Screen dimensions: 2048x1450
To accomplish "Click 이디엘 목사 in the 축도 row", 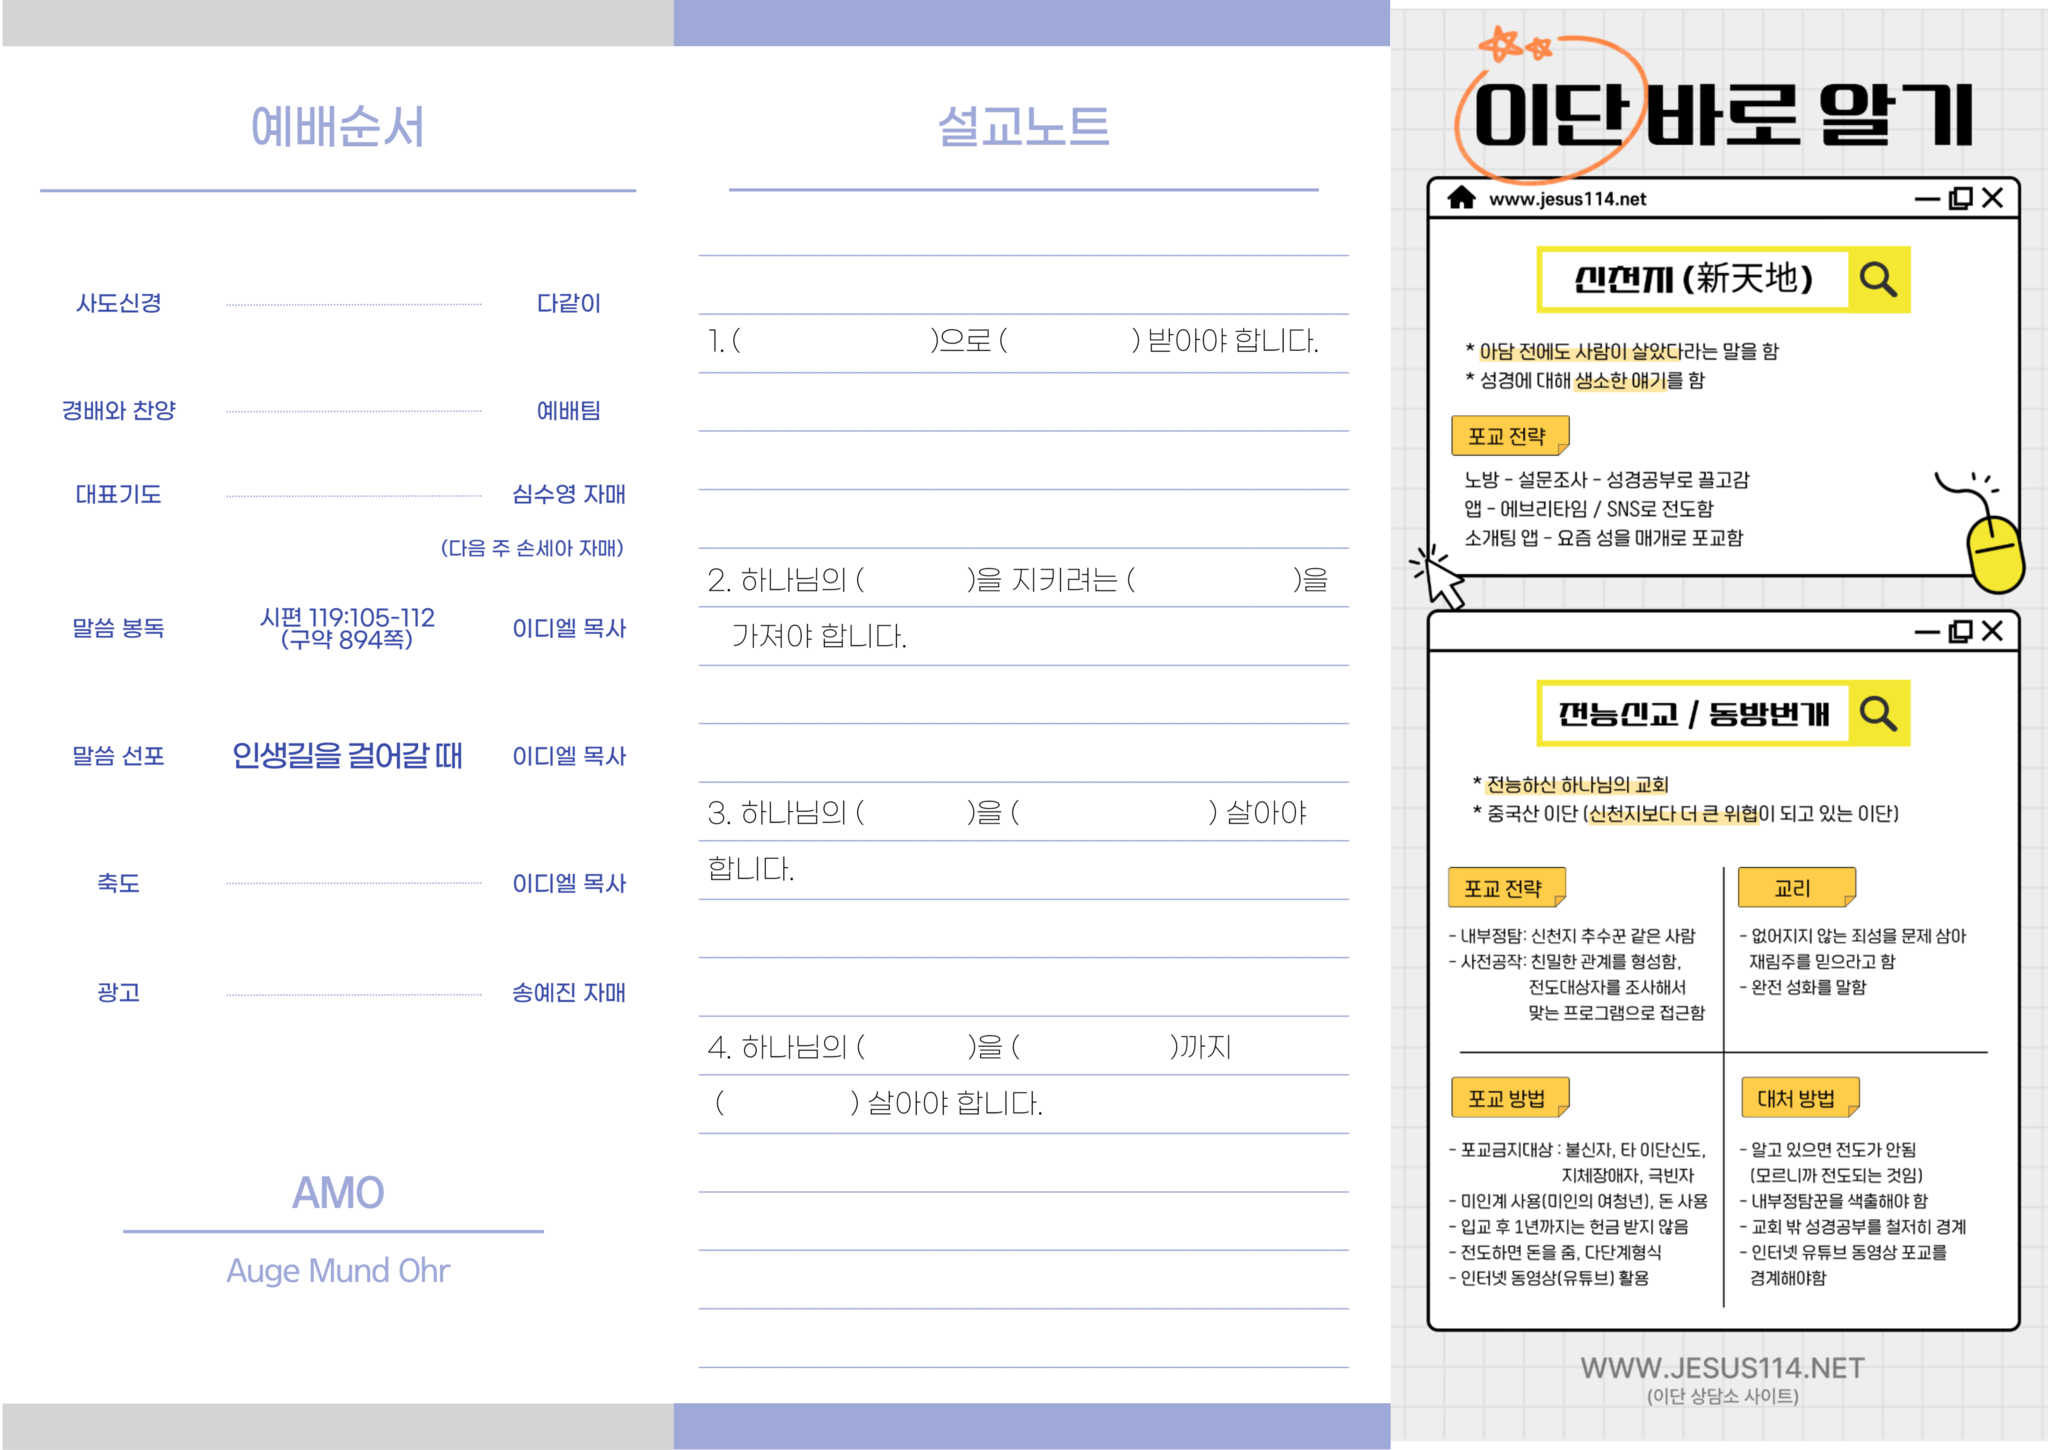I will pos(569,883).
